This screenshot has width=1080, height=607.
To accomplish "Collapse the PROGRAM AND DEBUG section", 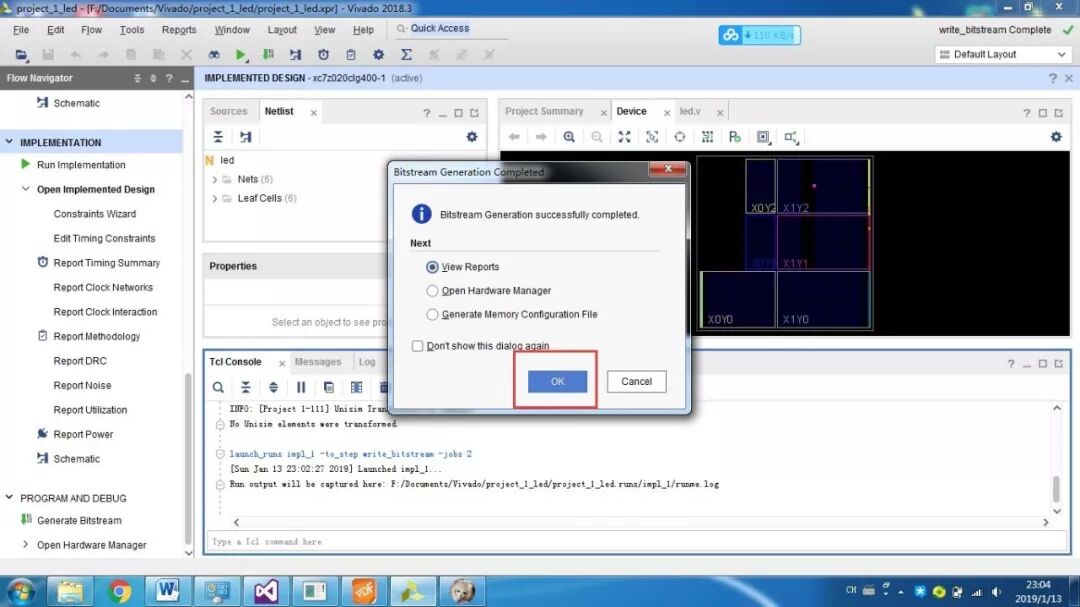I will (9, 497).
